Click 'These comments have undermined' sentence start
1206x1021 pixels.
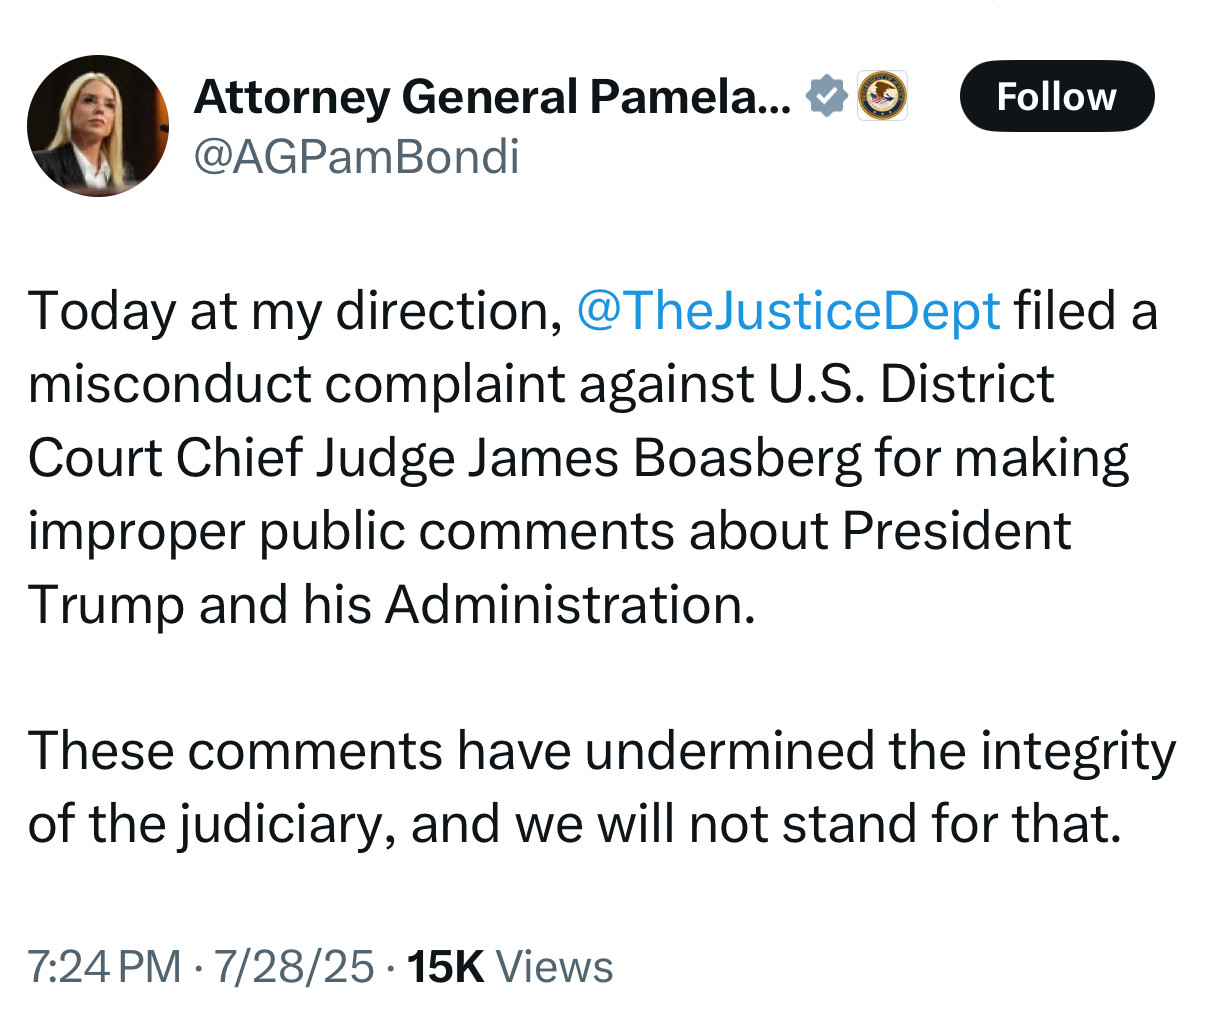(450, 751)
